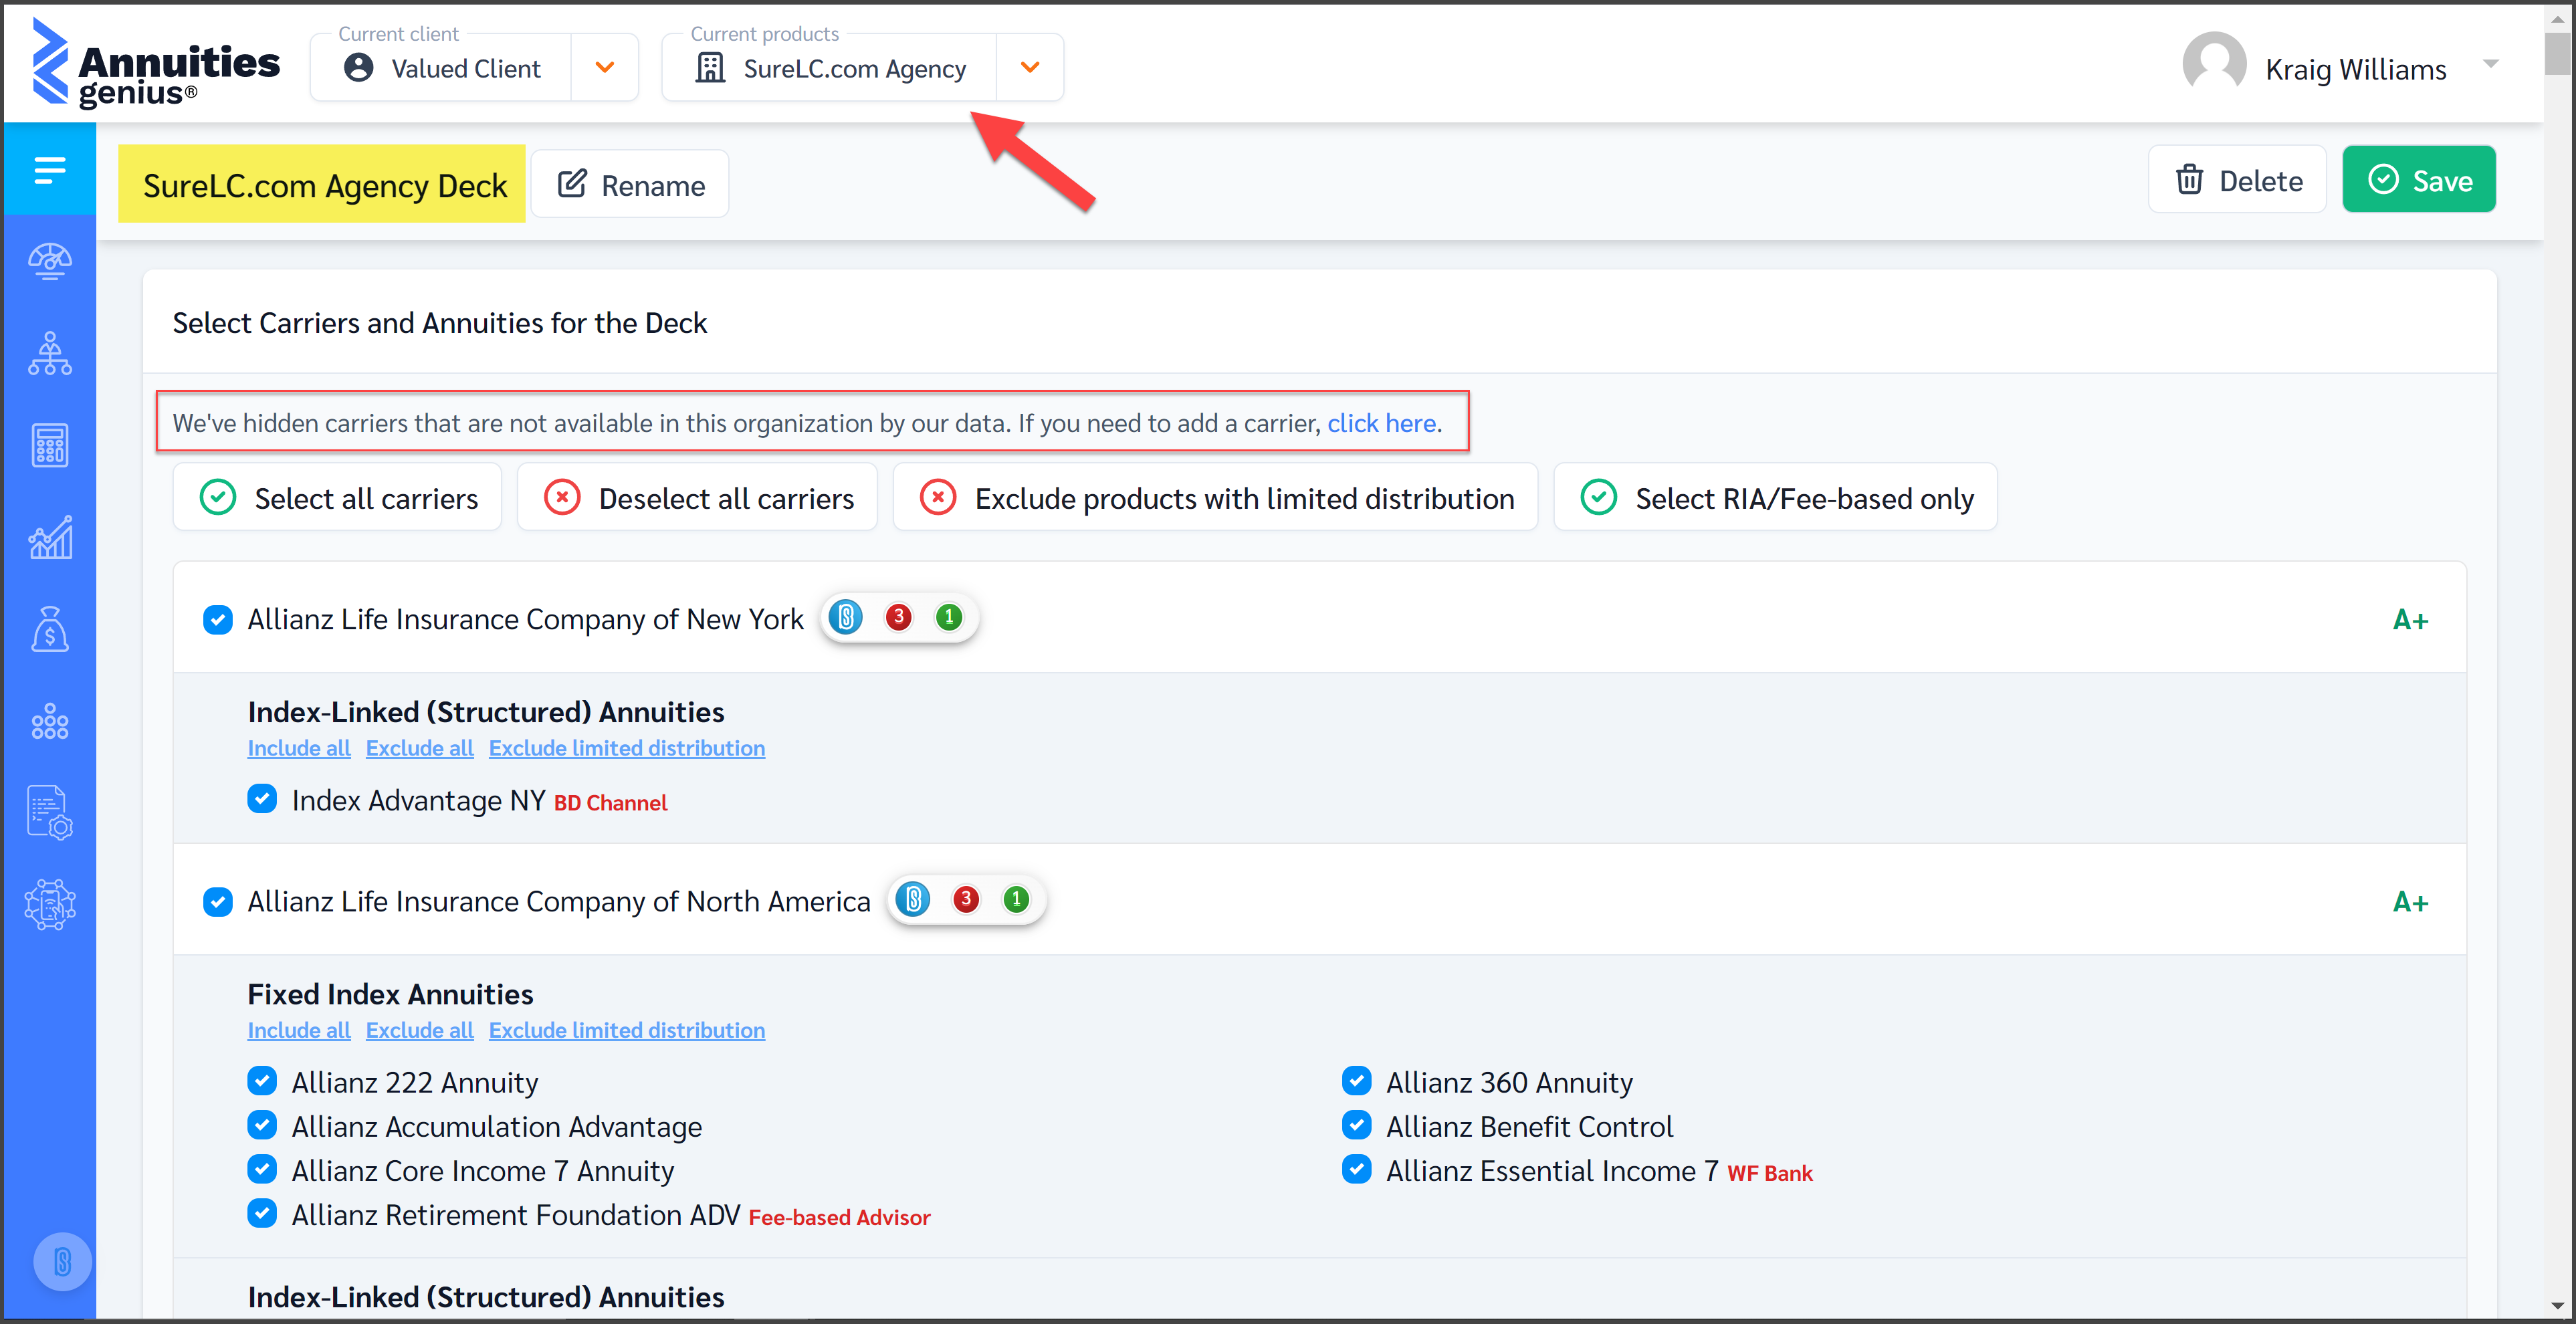Uncheck Allianz Life Insurance Company of North America
Image resolution: width=2576 pixels, height=1324 pixels.
pyautogui.click(x=218, y=902)
